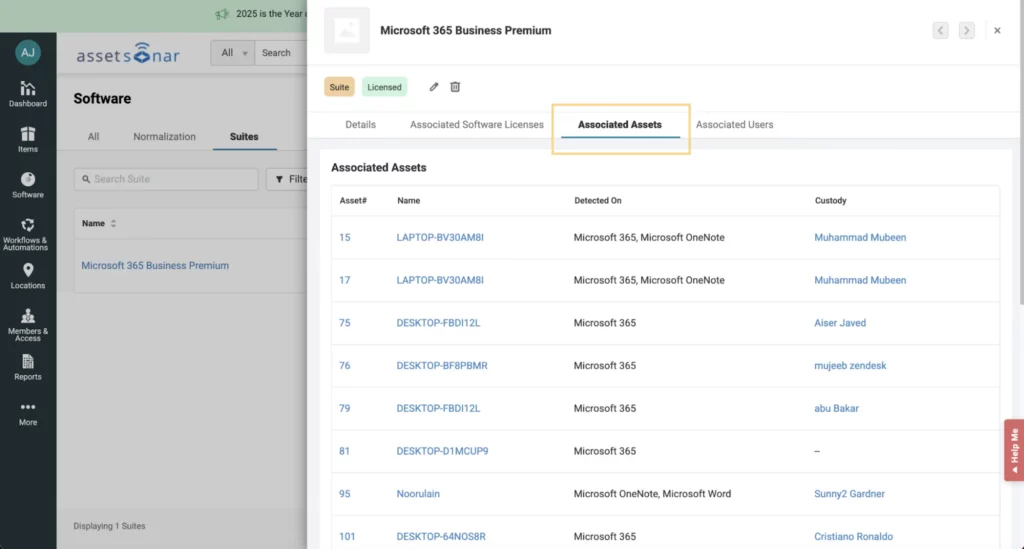Screen dimensions: 1024x549
Task: Open Microsoft 365 Business Premium suite link
Action: point(155,266)
